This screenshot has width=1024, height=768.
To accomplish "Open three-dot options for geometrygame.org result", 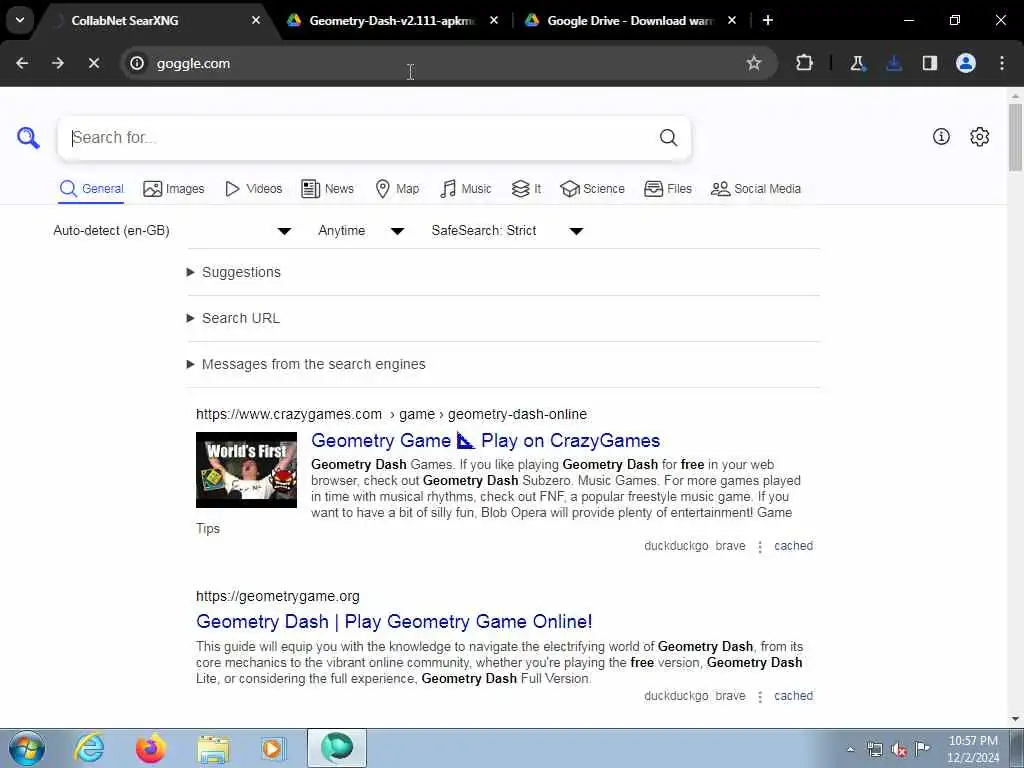I will click(x=760, y=697).
